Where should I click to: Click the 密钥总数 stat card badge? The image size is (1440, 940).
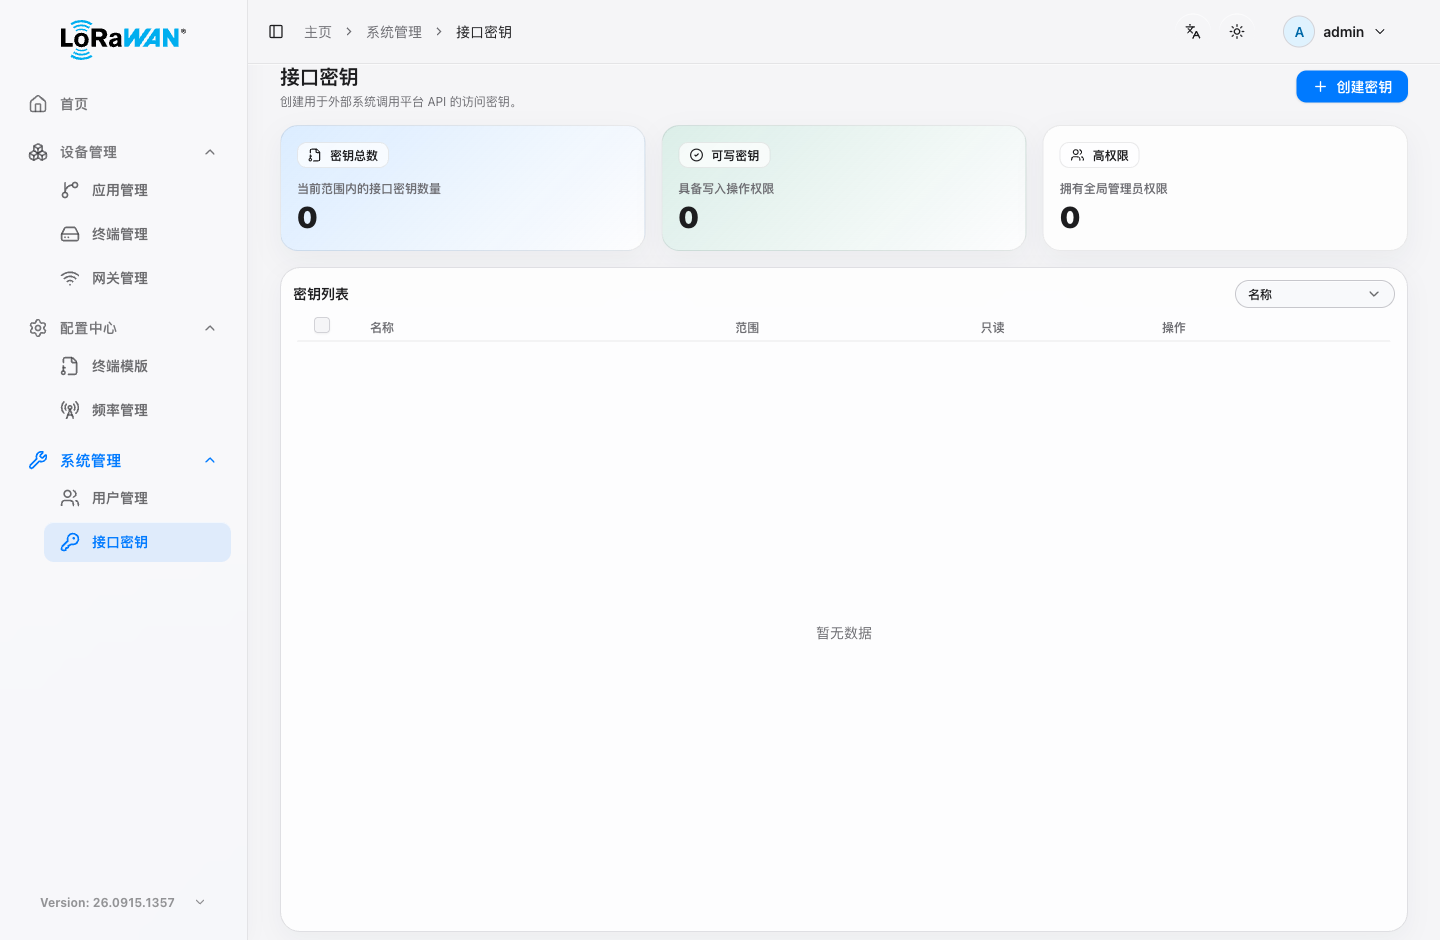pyautogui.click(x=343, y=155)
